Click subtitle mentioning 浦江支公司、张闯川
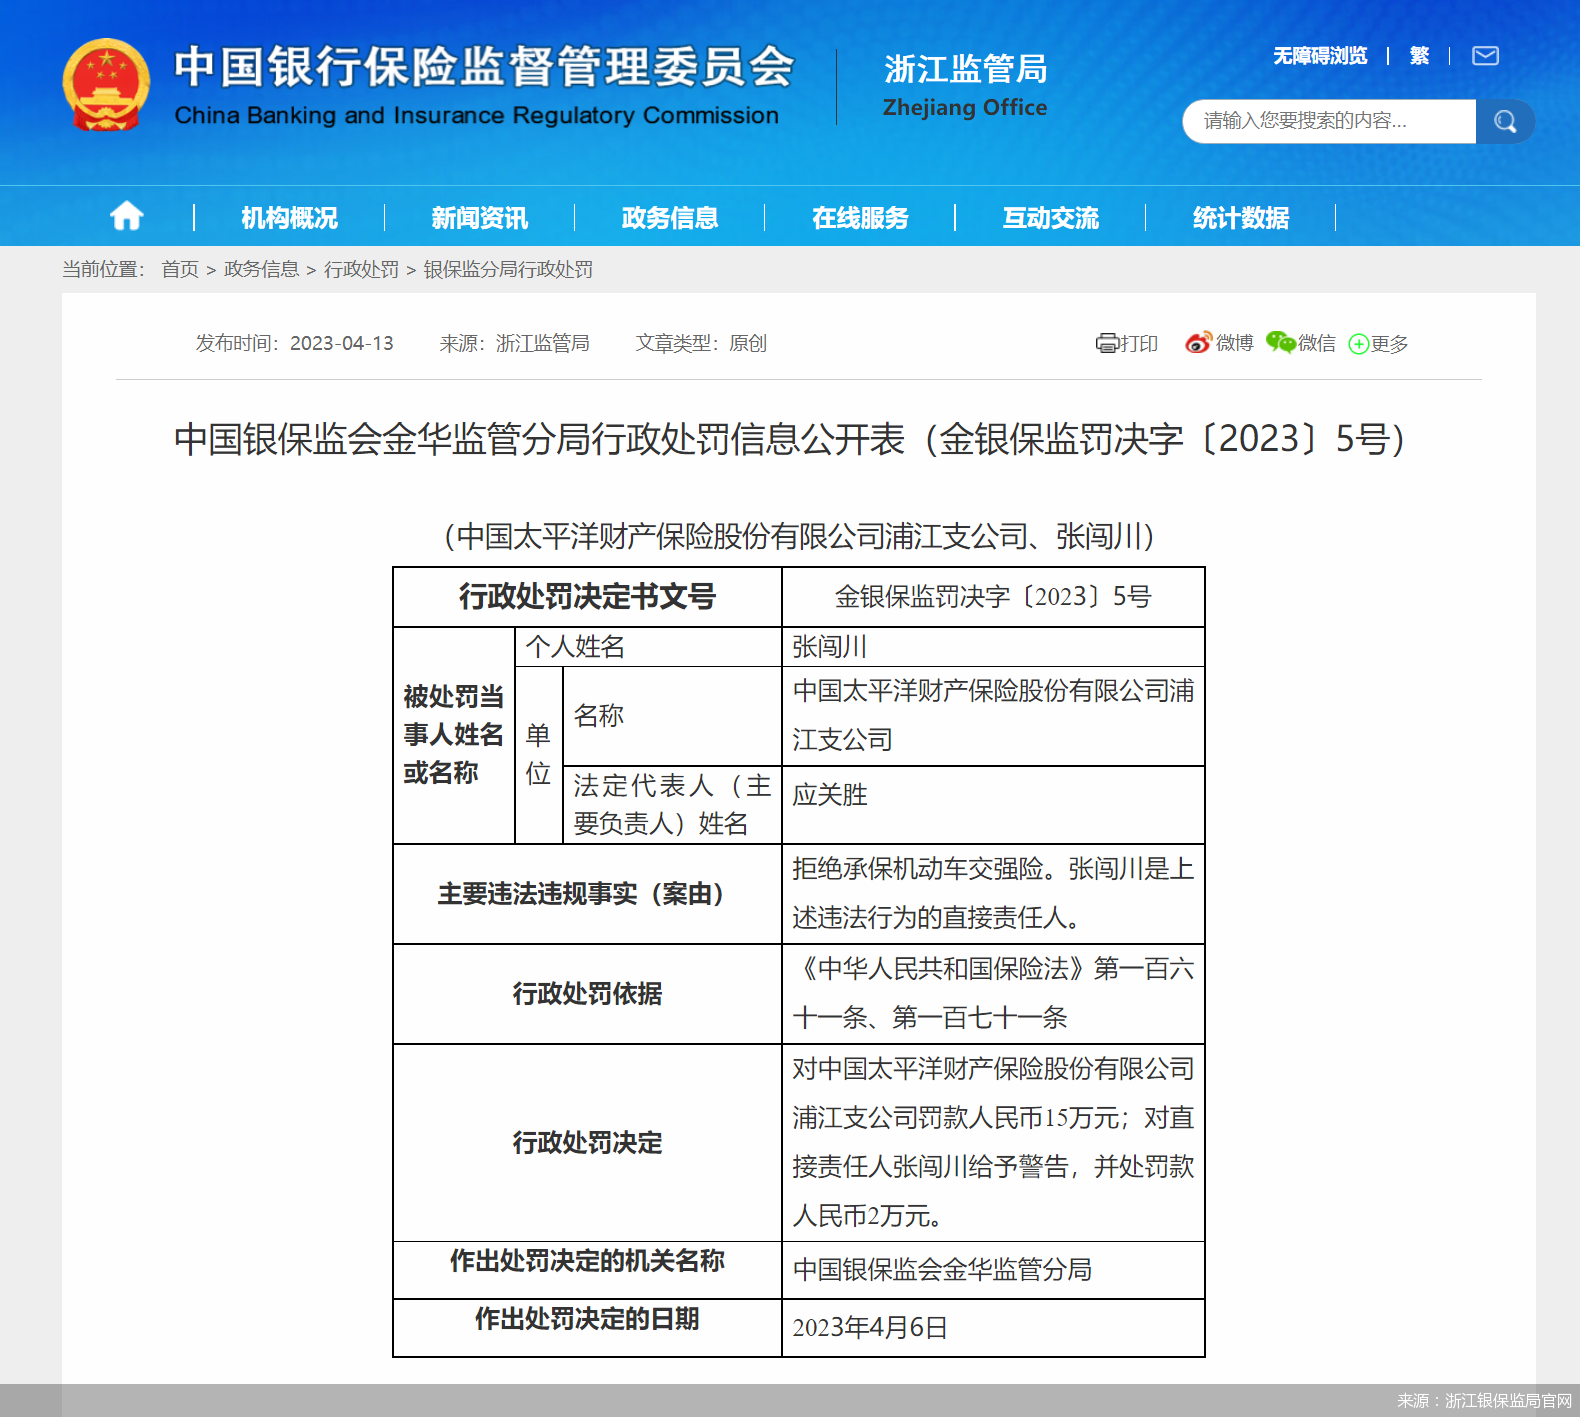 point(799,536)
